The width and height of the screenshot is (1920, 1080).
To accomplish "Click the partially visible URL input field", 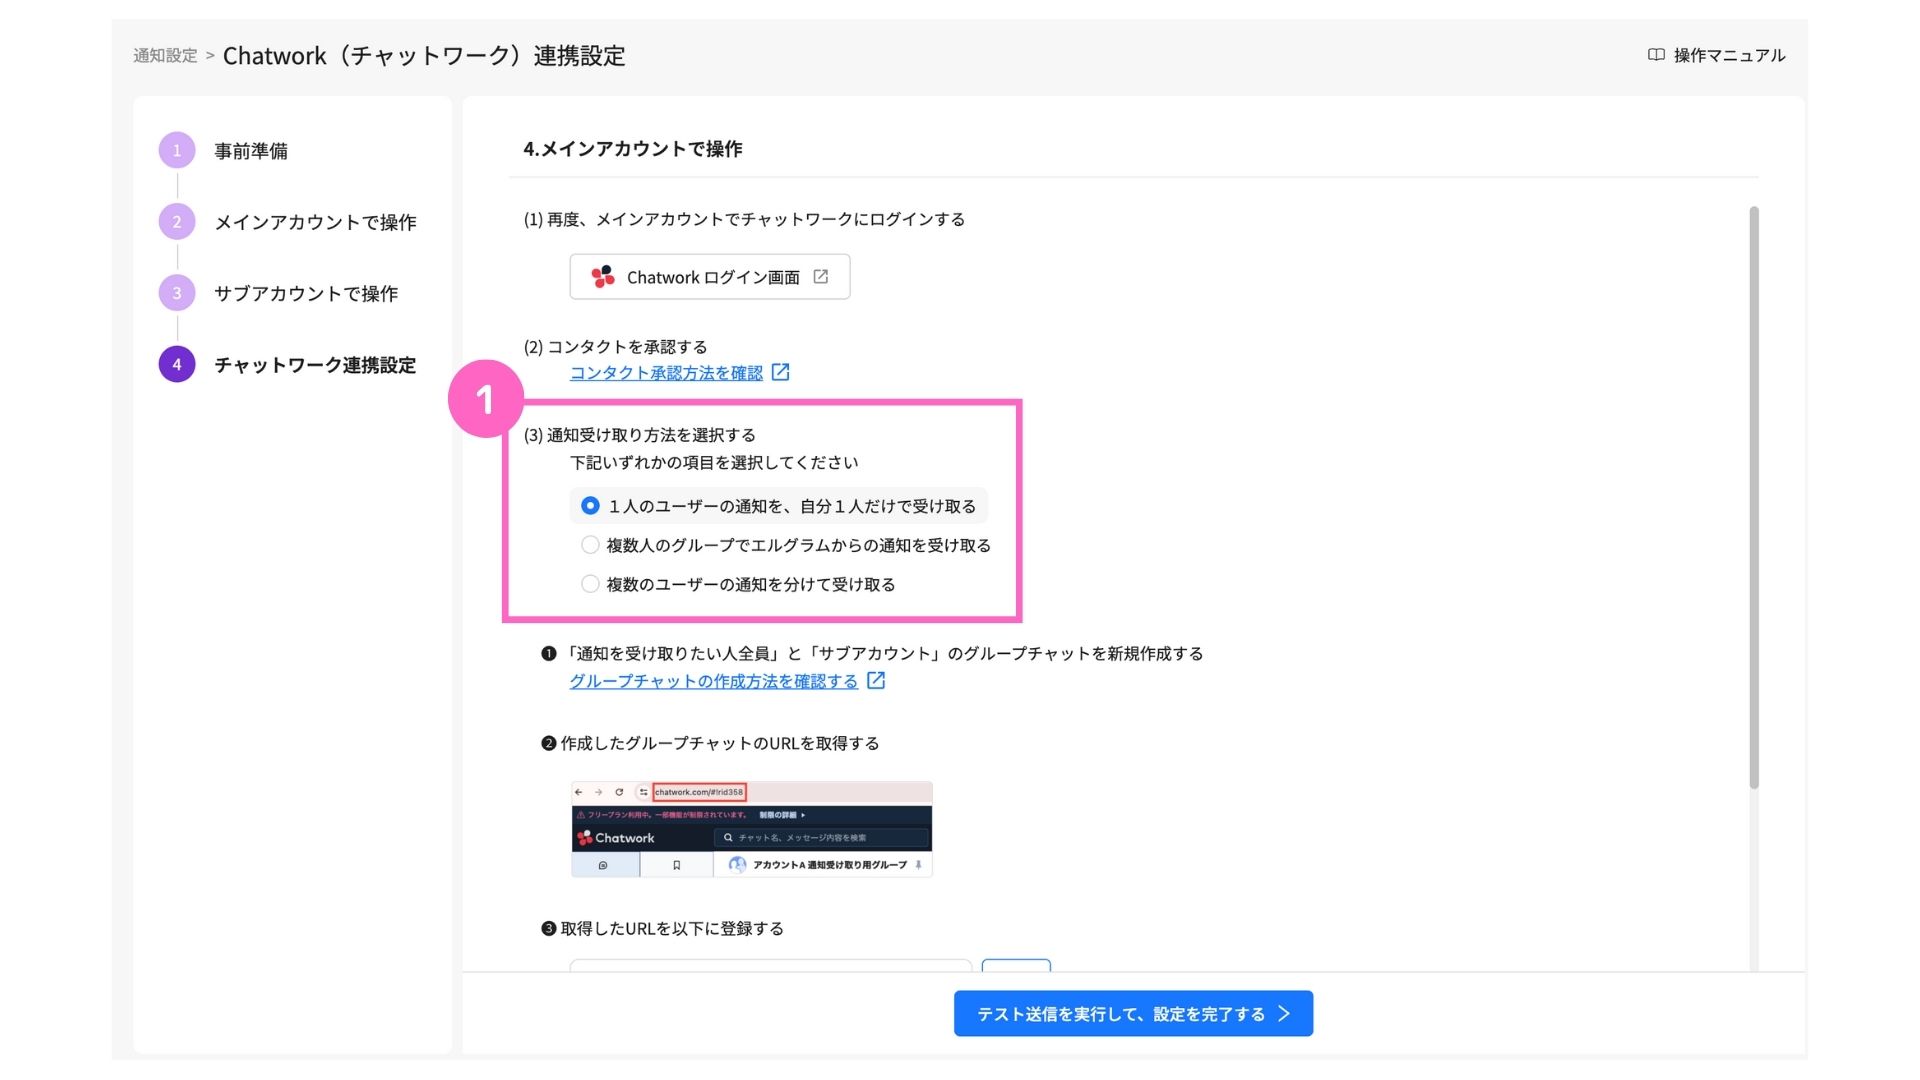I will coord(770,965).
